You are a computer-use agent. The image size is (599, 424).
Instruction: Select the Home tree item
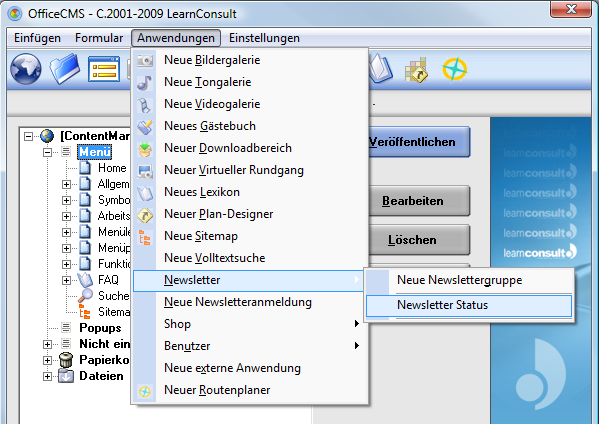point(112,168)
